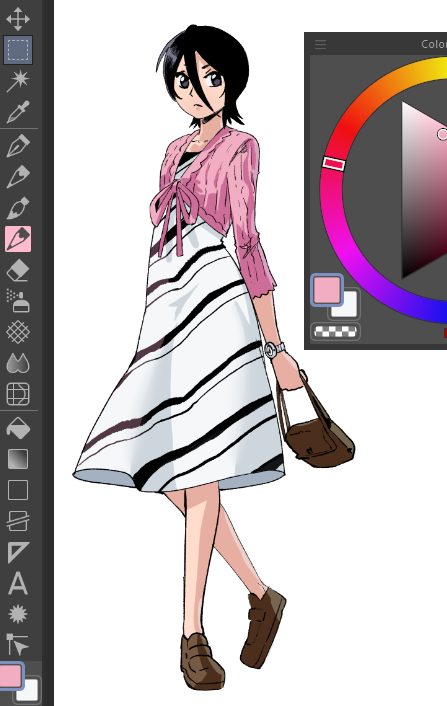The image size is (447, 706).
Task: Select the Airbrush spray tool
Action: click(x=18, y=301)
